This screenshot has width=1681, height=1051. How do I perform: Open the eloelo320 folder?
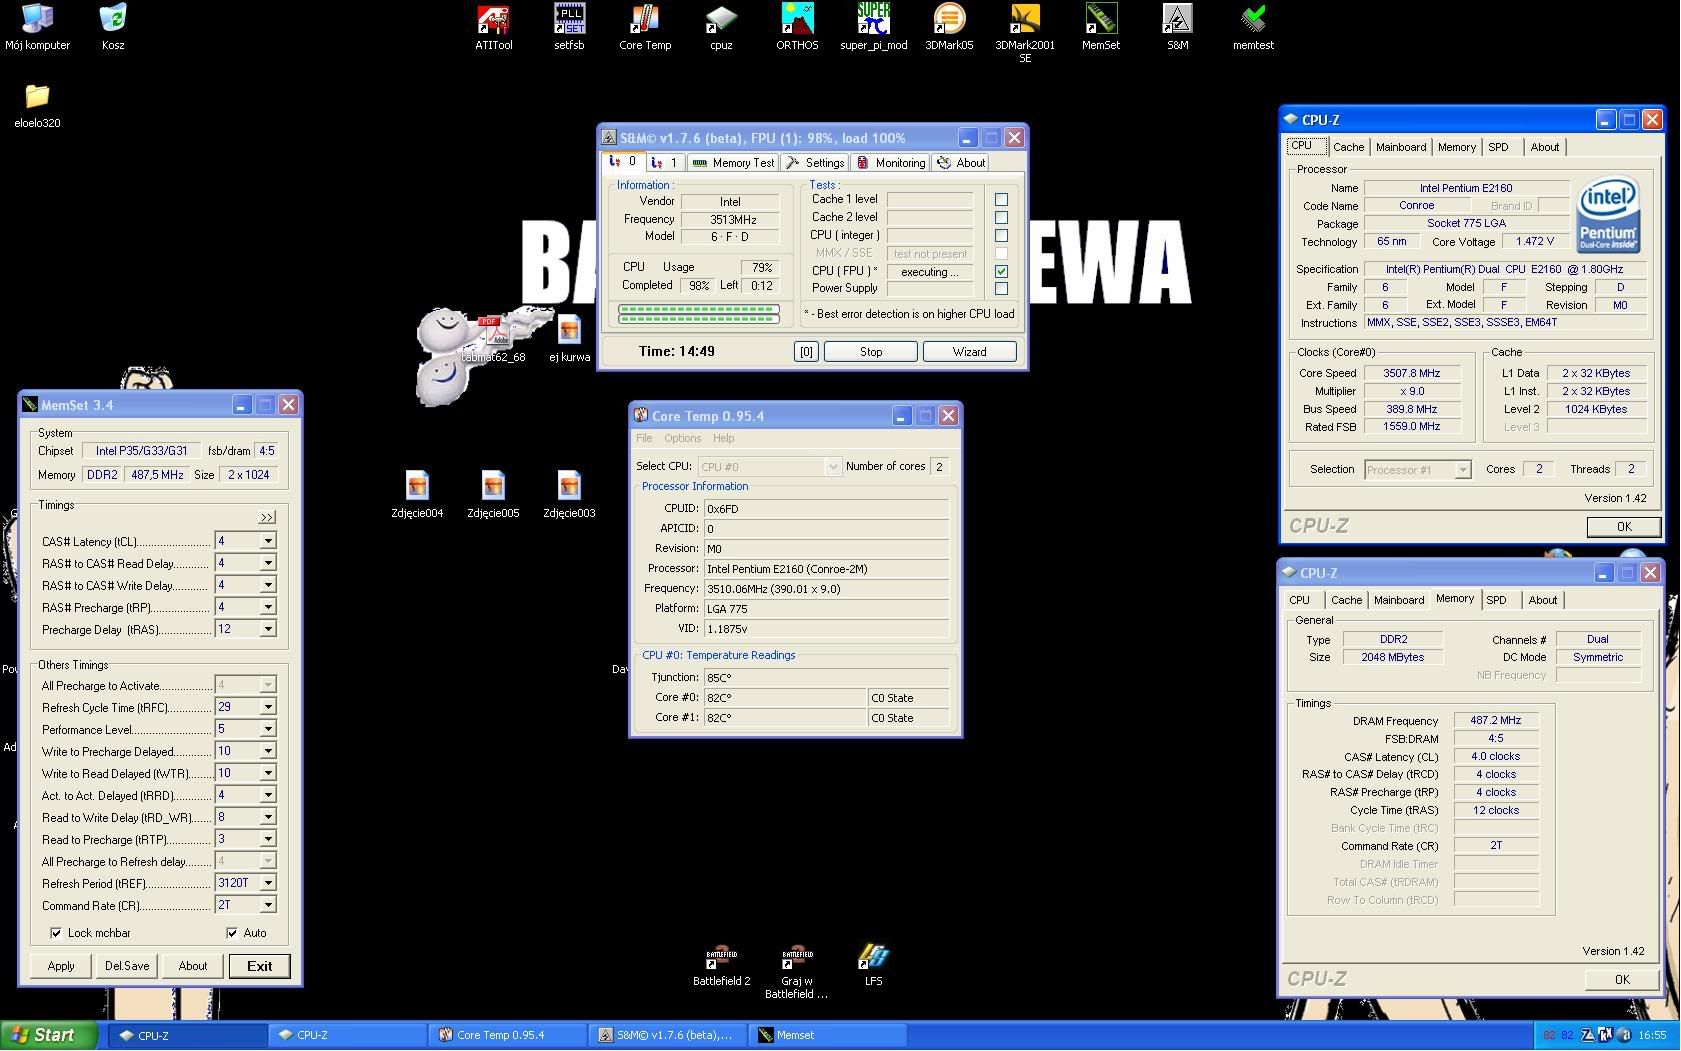(x=37, y=106)
